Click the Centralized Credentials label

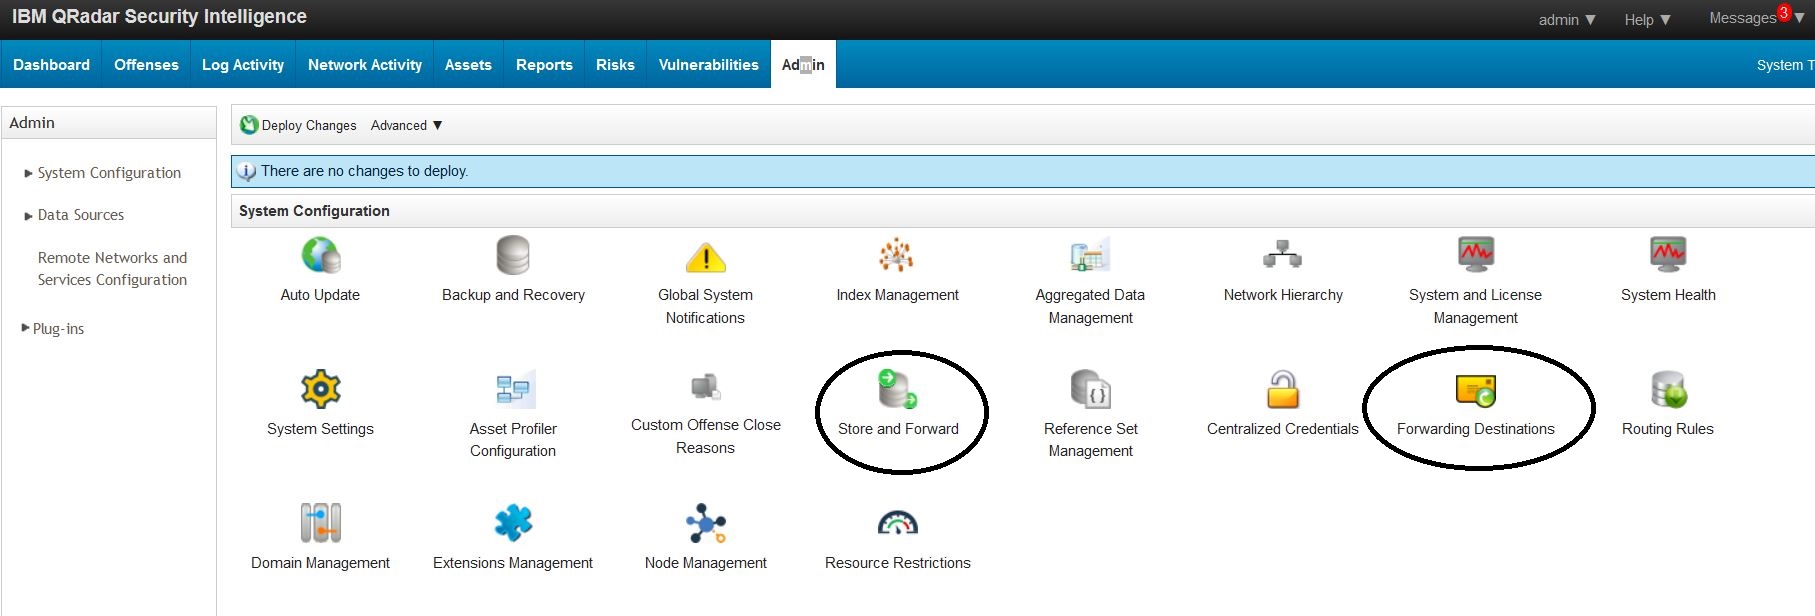(x=1283, y=429)
